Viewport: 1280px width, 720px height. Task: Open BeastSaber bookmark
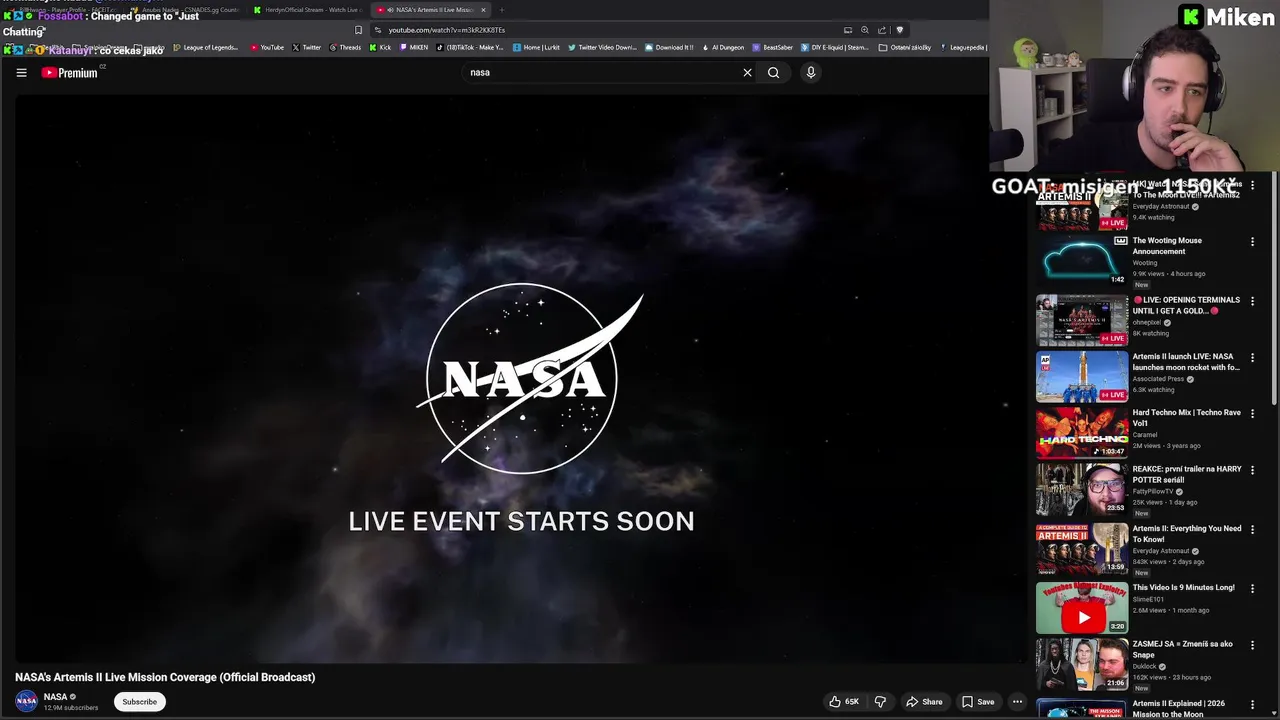click(773, 47)
